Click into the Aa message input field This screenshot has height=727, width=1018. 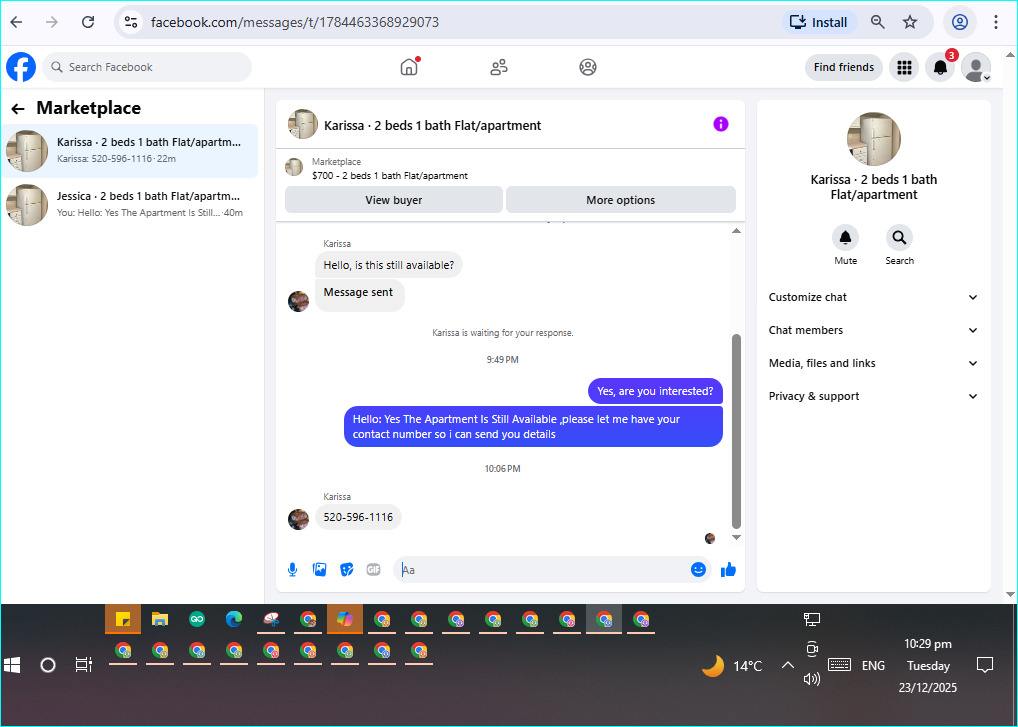click(x=542, y=570)
